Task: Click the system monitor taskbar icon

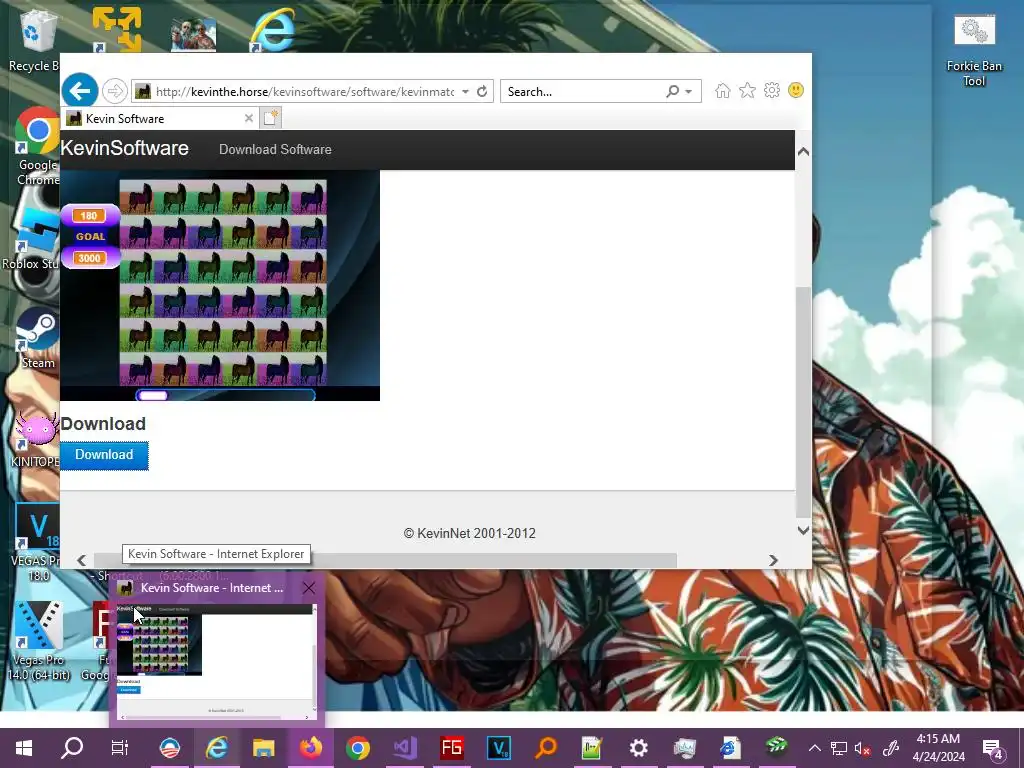Action: pos(684,748)
